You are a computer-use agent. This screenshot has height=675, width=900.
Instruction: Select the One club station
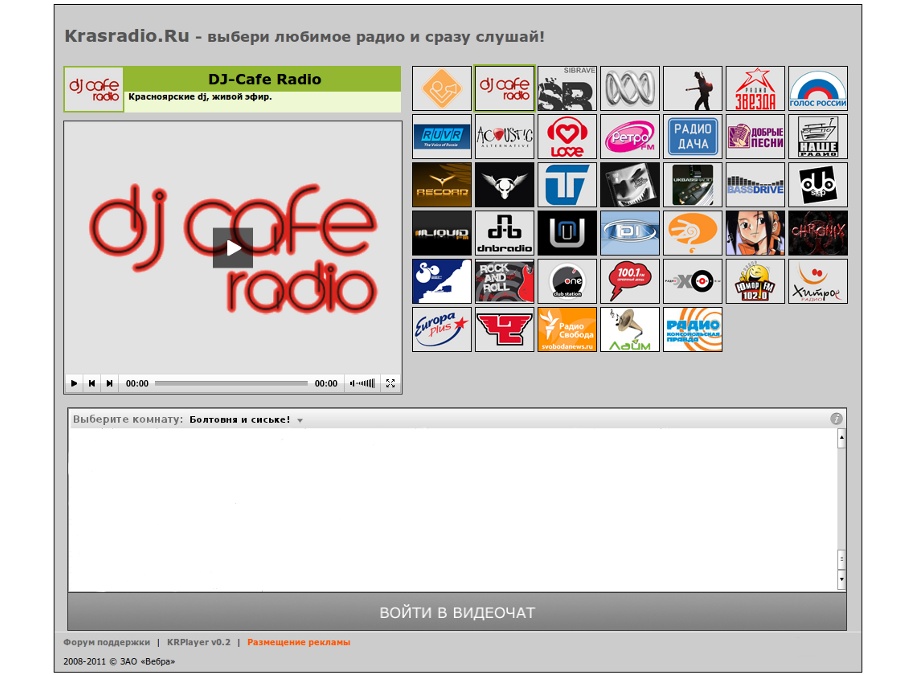coord(567,281)
